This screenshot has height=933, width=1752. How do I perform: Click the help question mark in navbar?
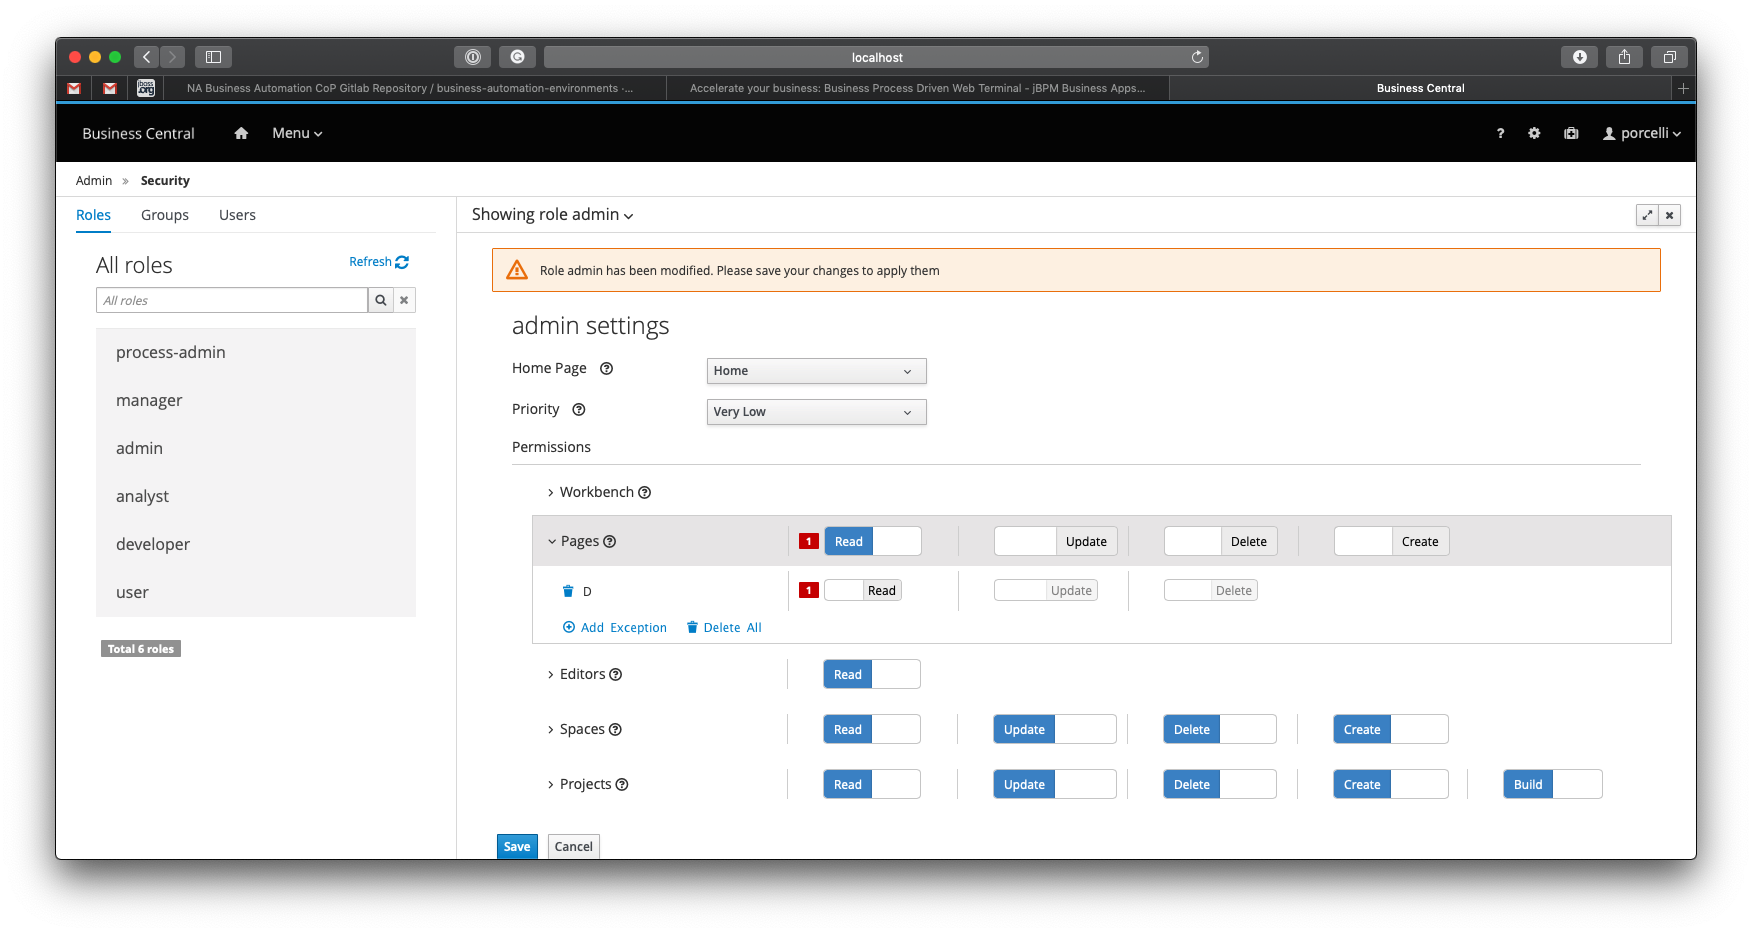click(x=1500, y=133)
